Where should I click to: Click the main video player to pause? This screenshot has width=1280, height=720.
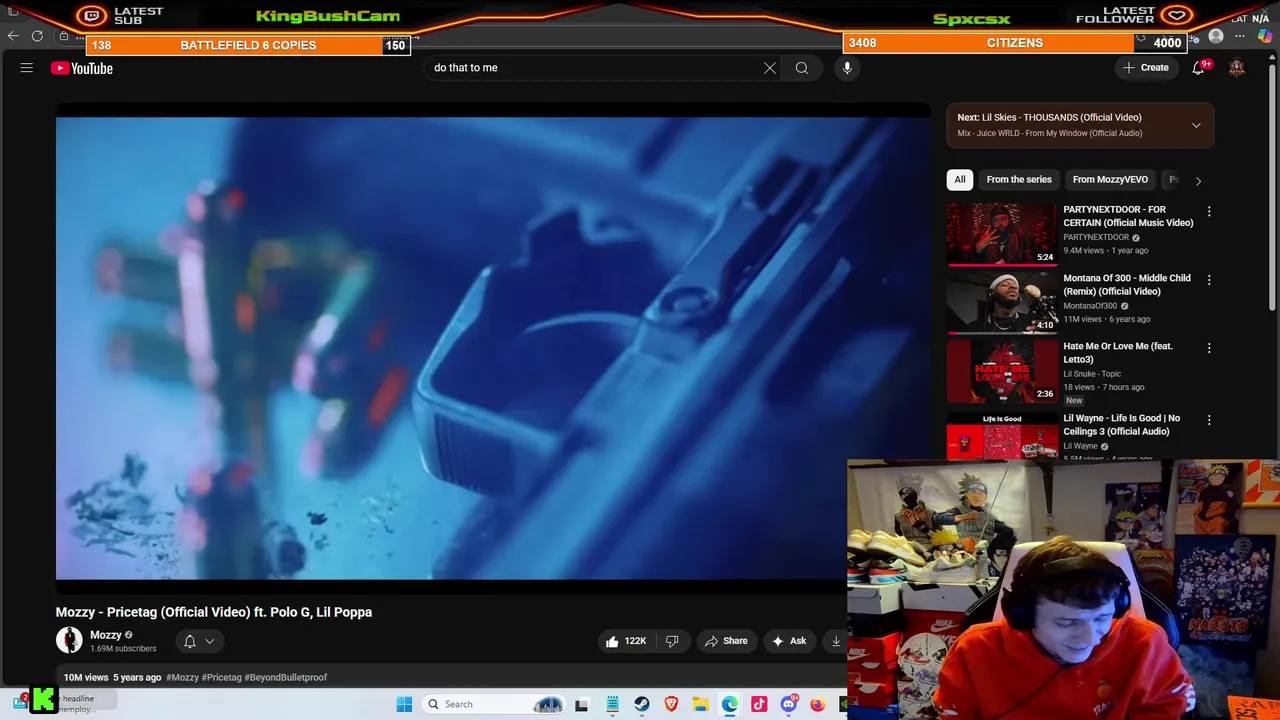pos(493,348)
